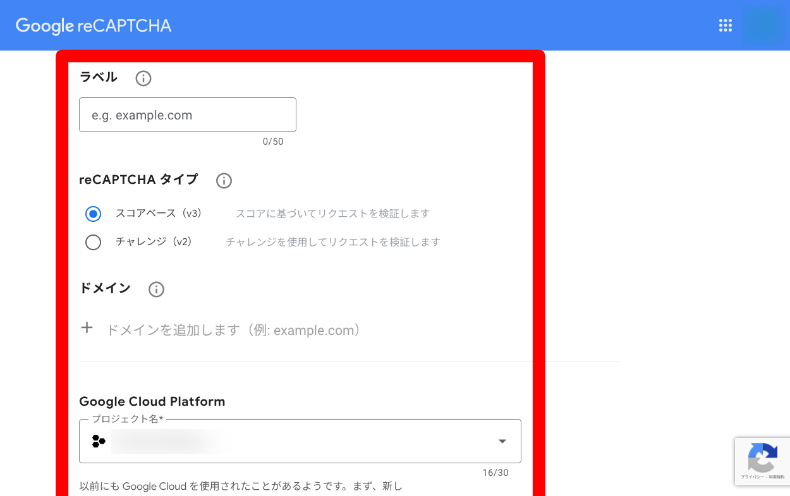Show info tooltip next to ドメイン
The width and height of the screenshot is (790, 496).
(x=156, y=289)
